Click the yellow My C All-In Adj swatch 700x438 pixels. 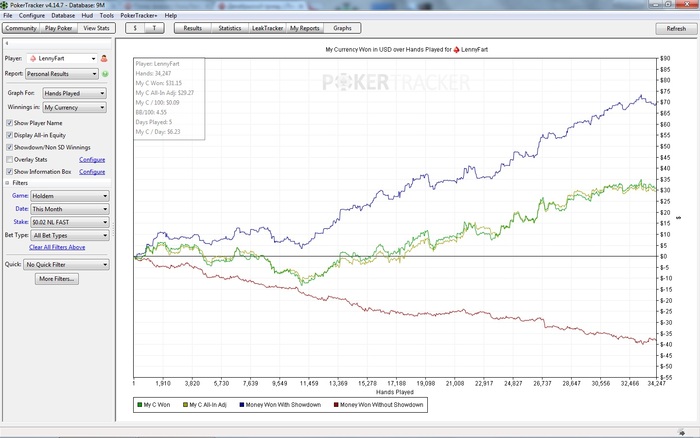tap(185, 405)
